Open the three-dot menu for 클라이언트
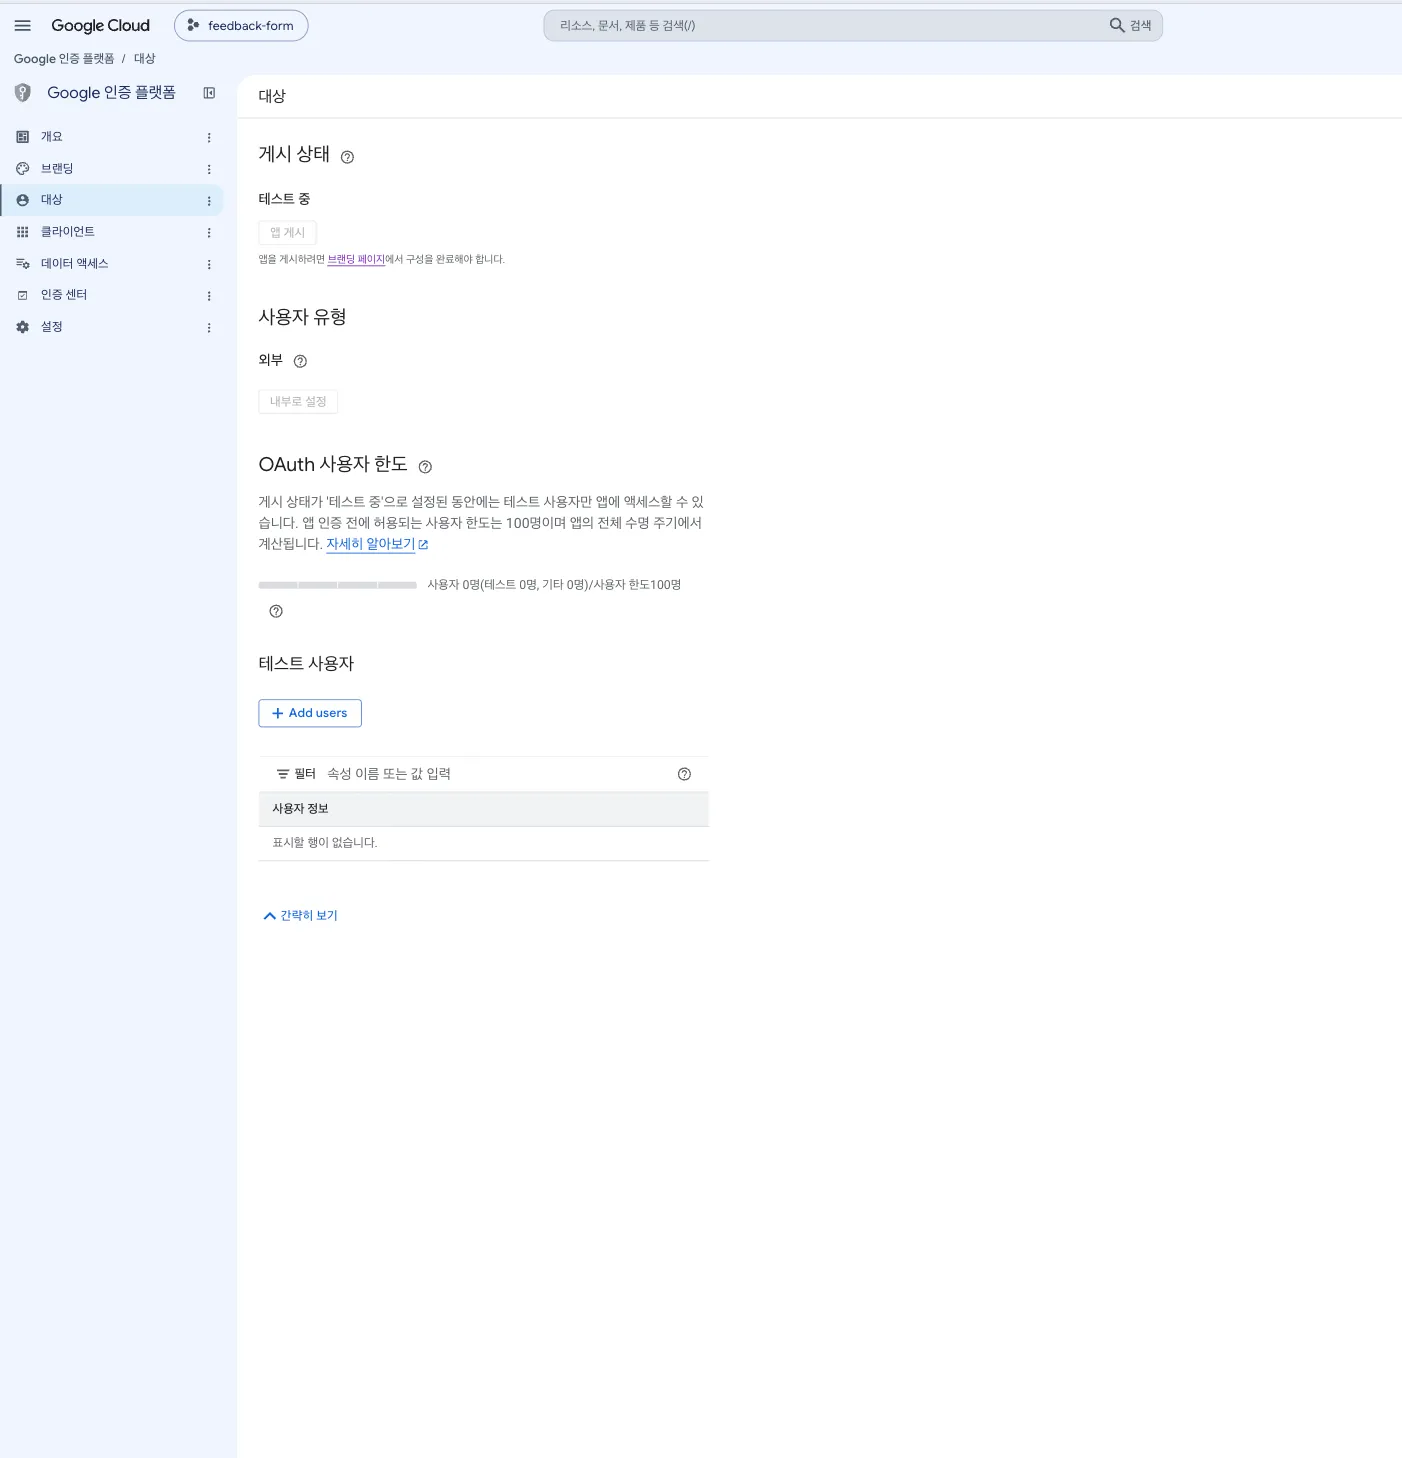The width and height of the screenshot is (1402, 1458). pyautogui.click(x=209, y=233)
